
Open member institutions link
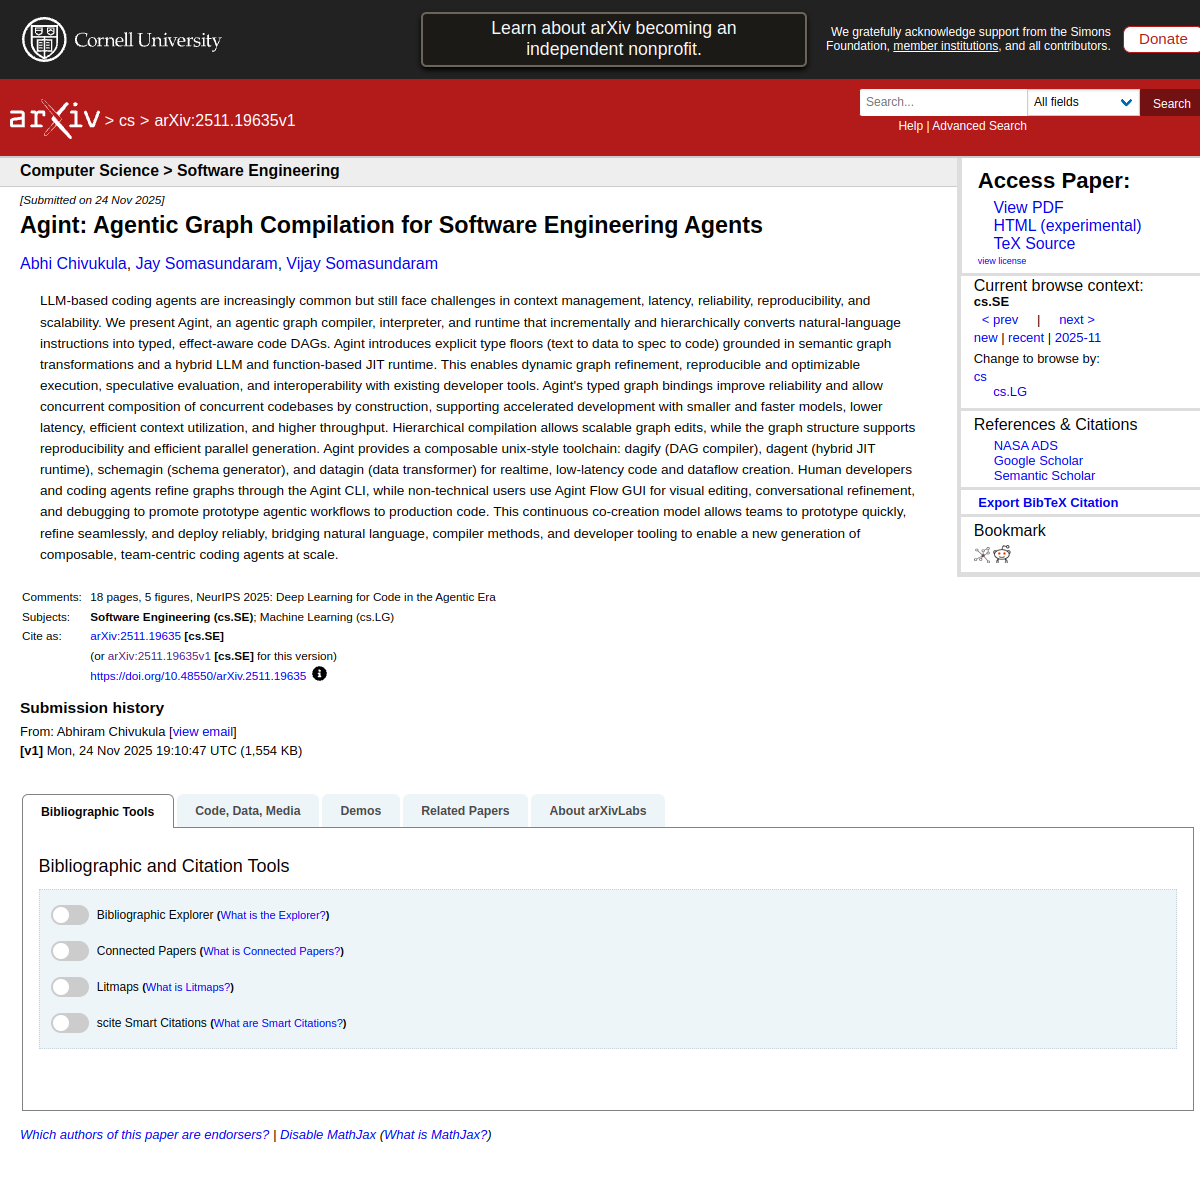pyautogui.click(x=945, y=46)
